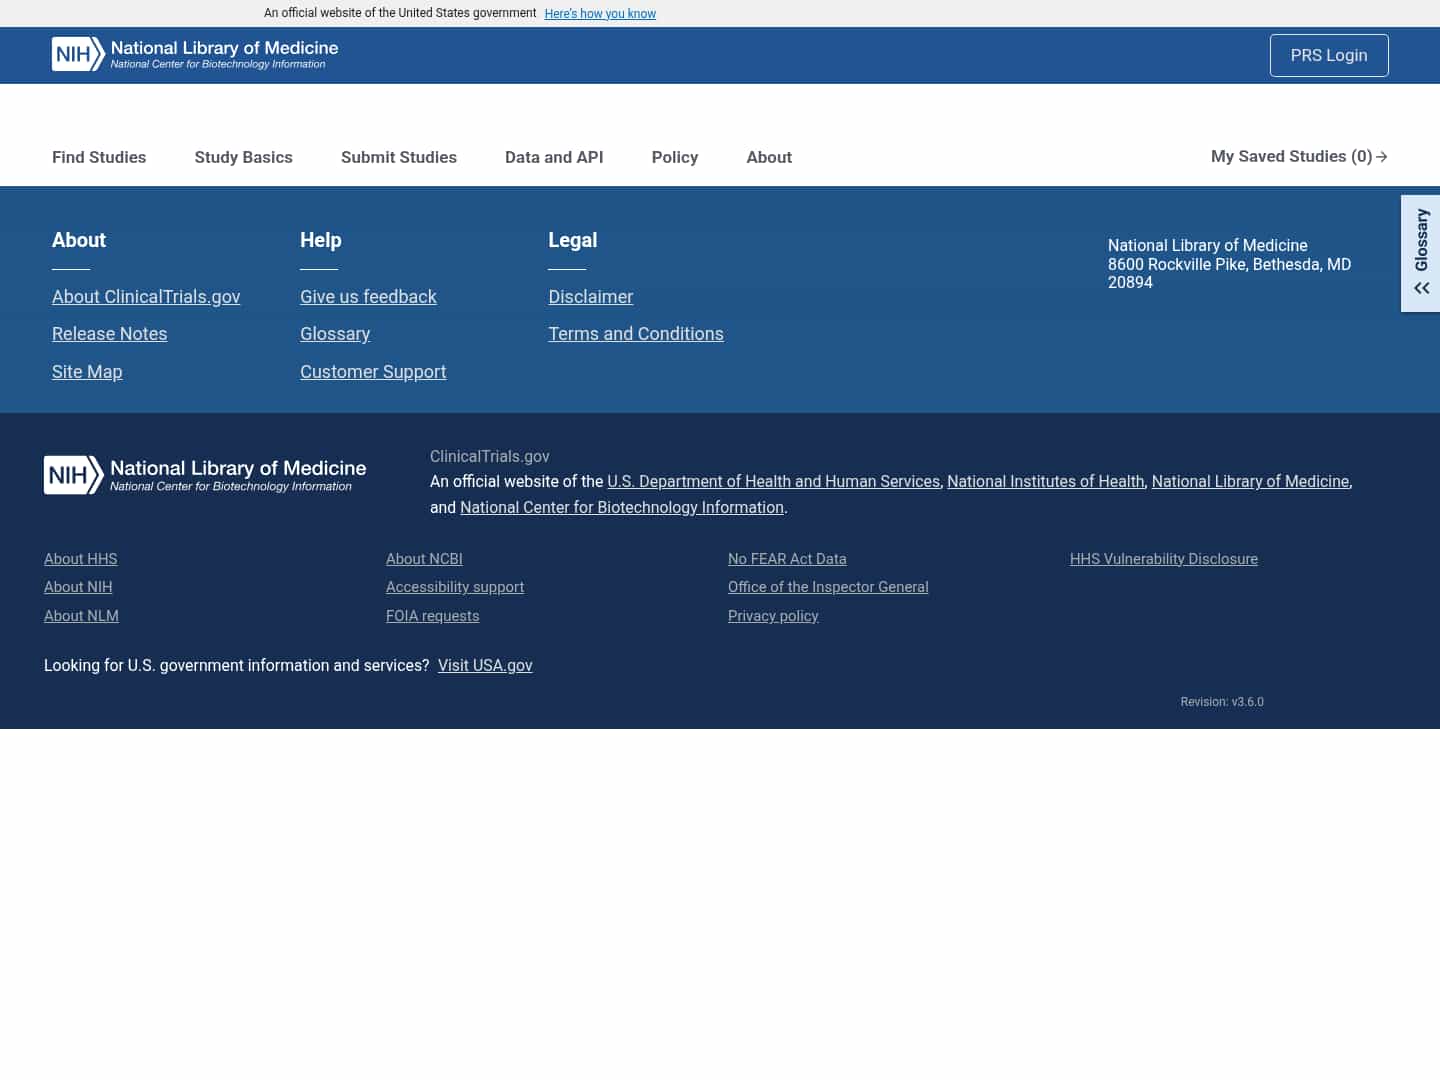Expand the Glossary side panel chevron

coord(1421,288)
